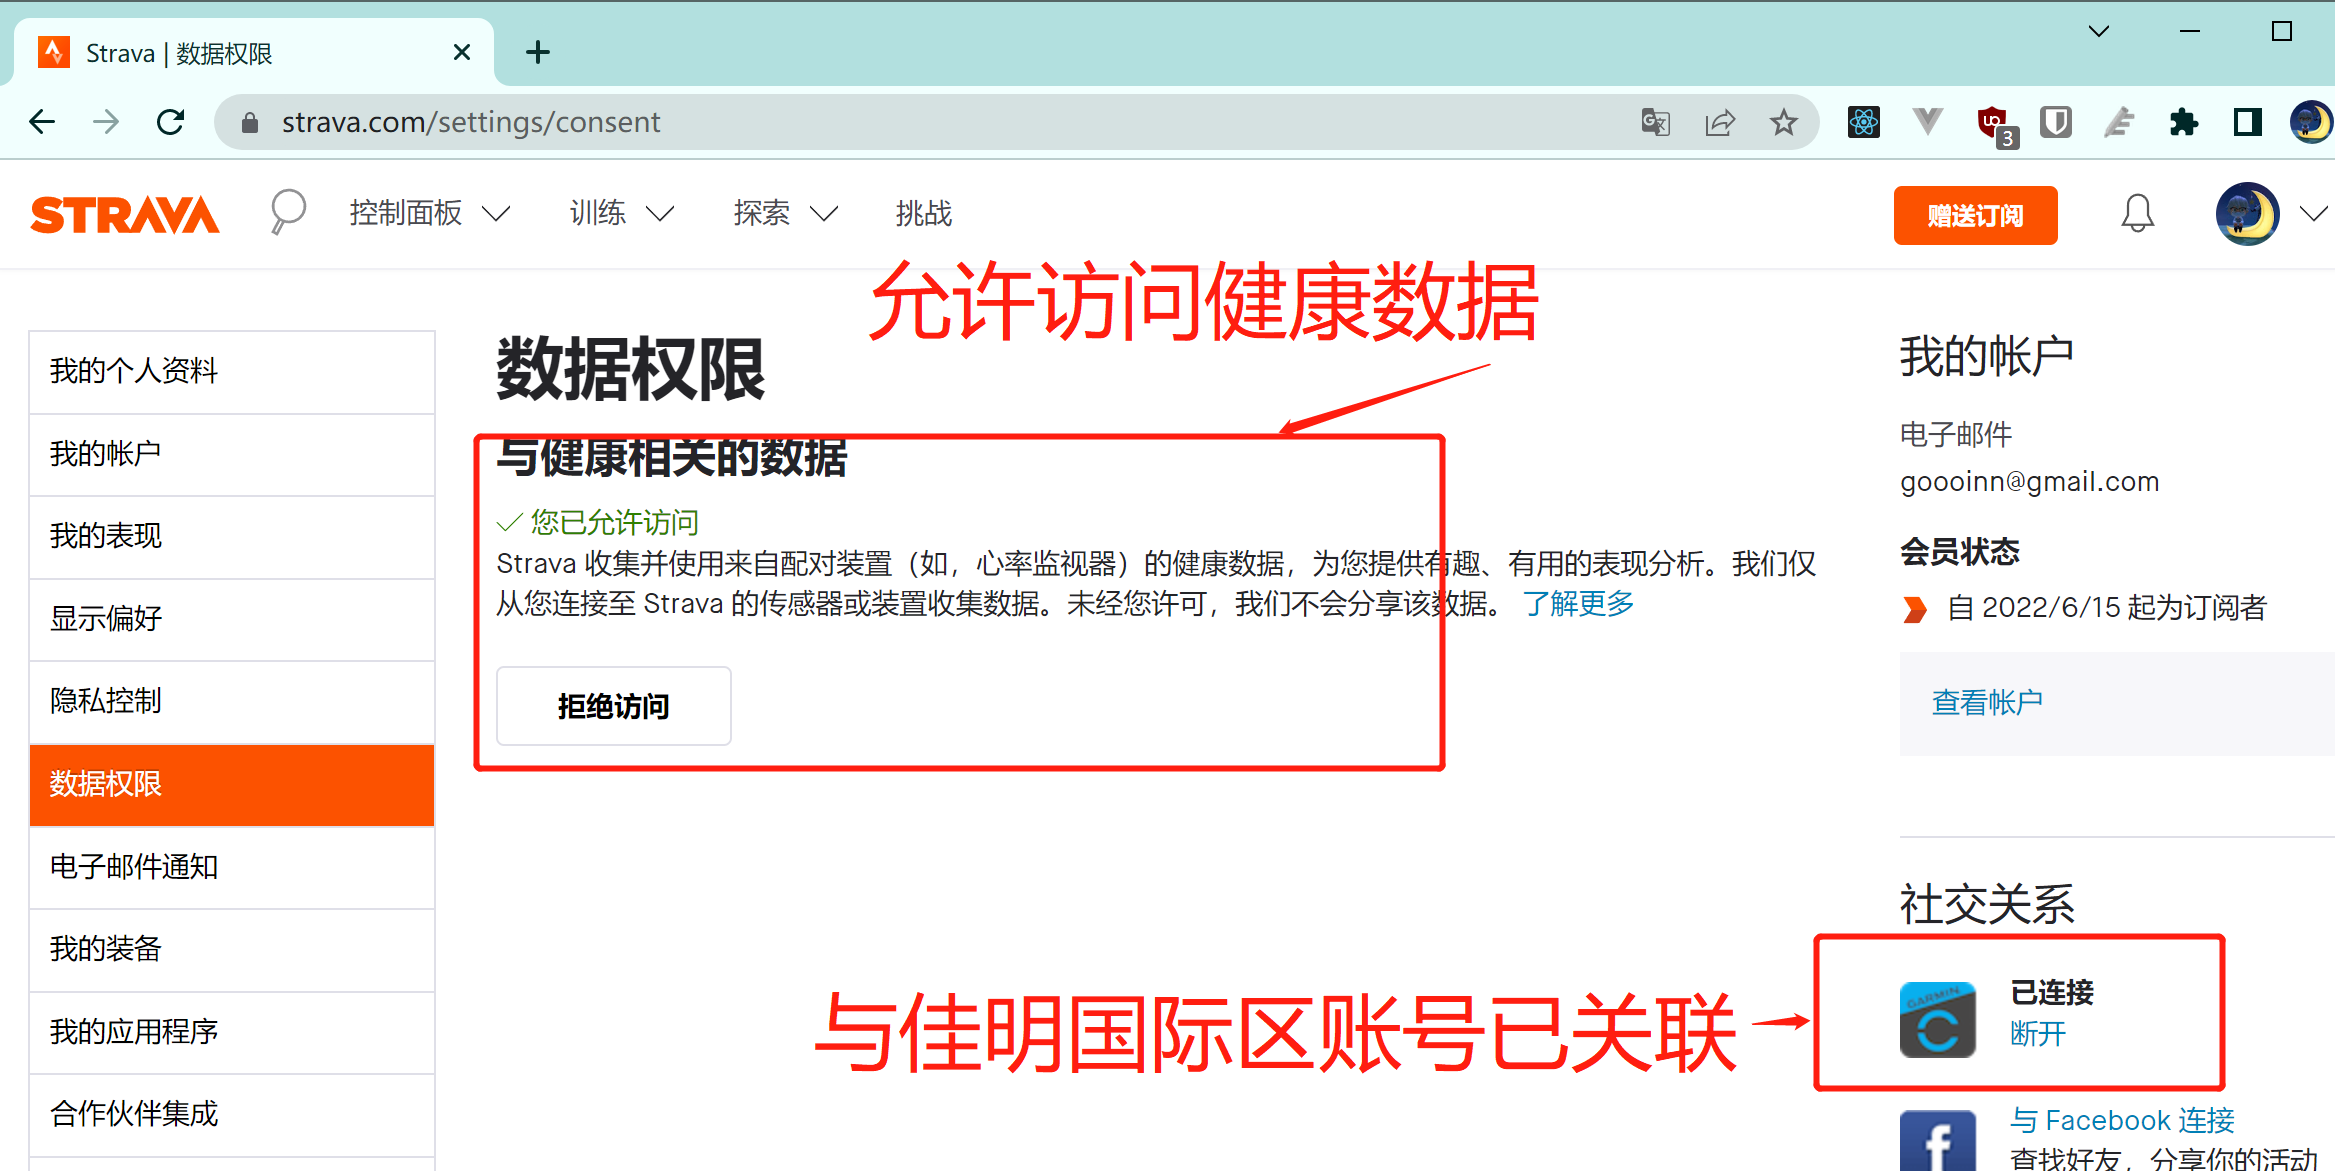Click 断开 to disconnect Garmin
Viewport: 2335px width, 1171px height.
pos(2037,1034)
